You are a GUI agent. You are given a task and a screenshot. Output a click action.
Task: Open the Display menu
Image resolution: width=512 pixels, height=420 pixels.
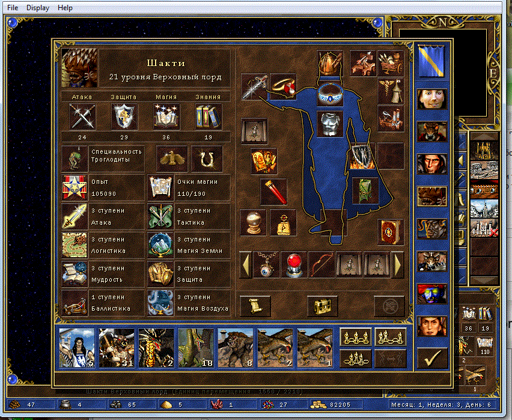[38, 8]
